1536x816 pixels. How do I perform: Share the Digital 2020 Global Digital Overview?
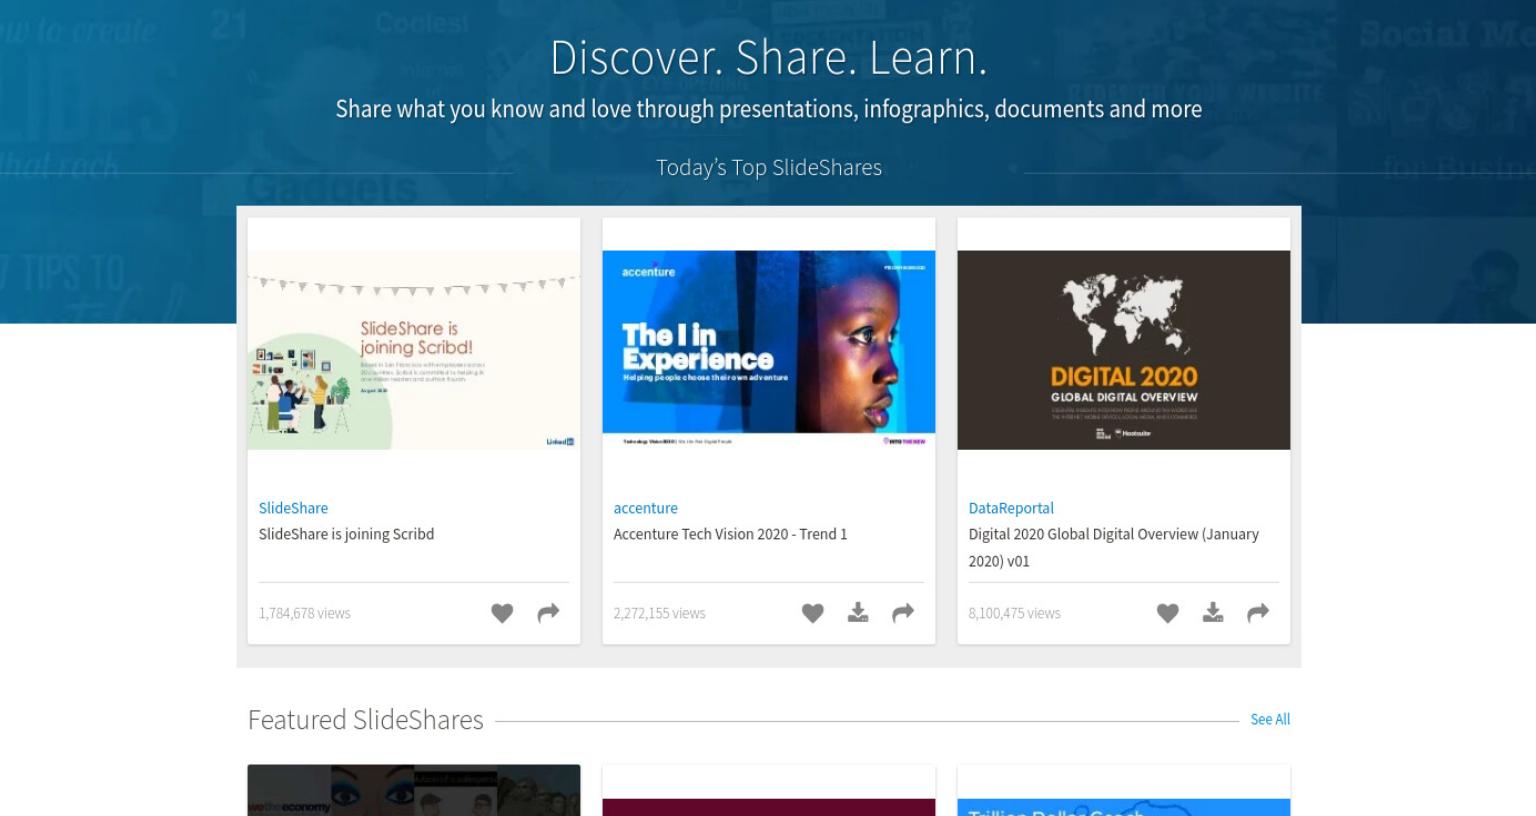(x=1258, y=613)
